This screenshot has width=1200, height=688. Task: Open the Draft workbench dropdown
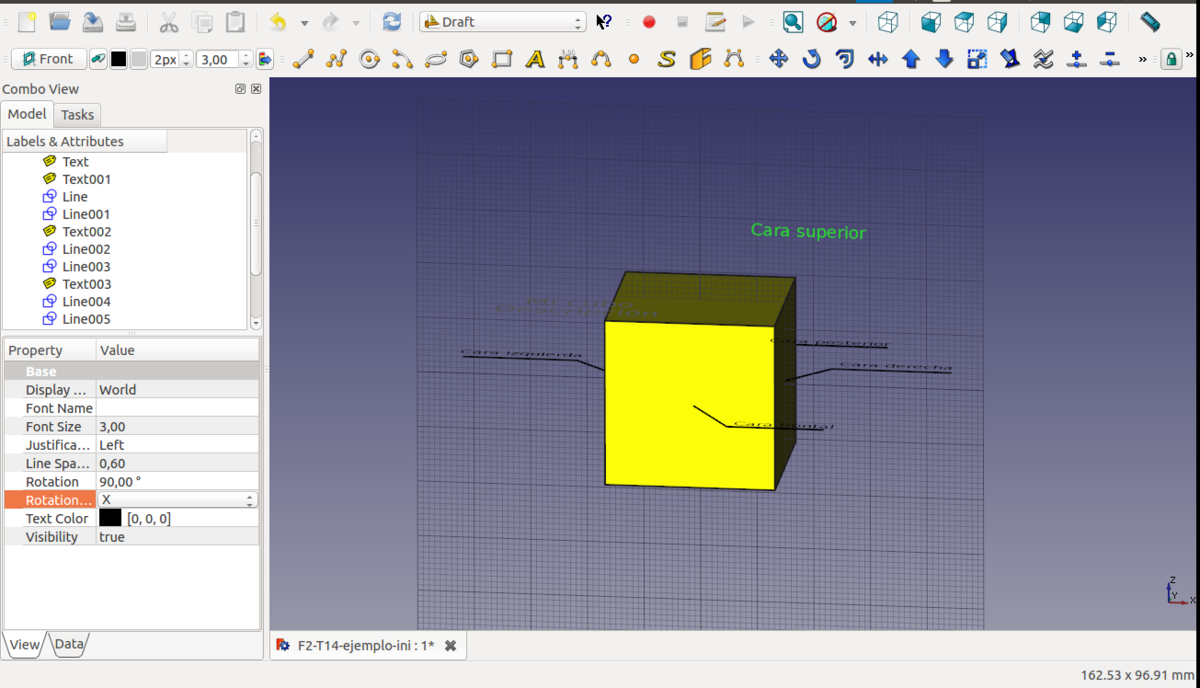[503, 22]
